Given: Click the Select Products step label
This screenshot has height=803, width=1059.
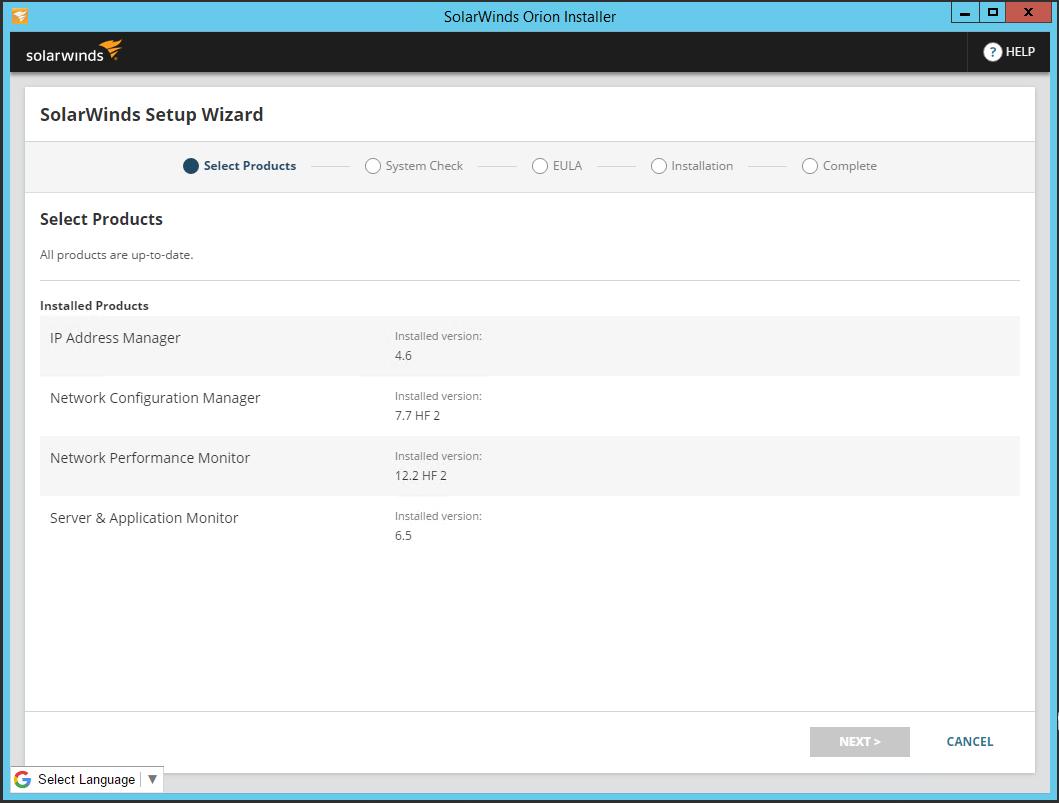Looking at the screenshot, I should click(x=250, y=166).
